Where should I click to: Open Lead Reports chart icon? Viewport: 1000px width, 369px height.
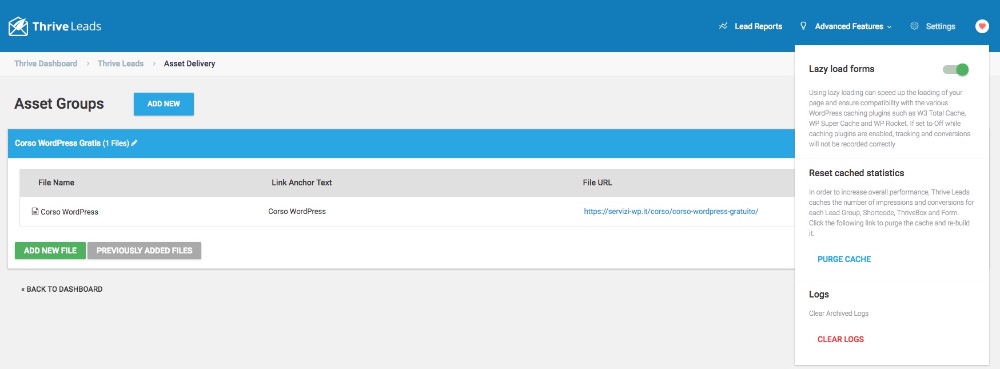[723, 26]
